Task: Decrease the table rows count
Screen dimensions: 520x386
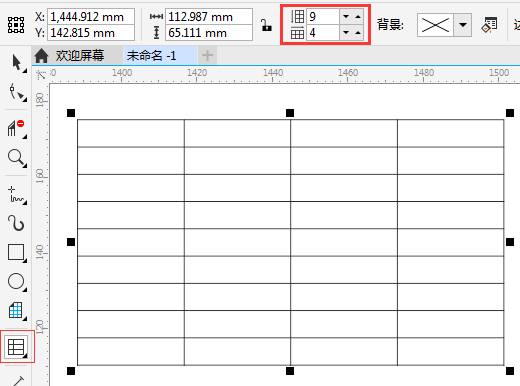Action: [x=346, y=16]
